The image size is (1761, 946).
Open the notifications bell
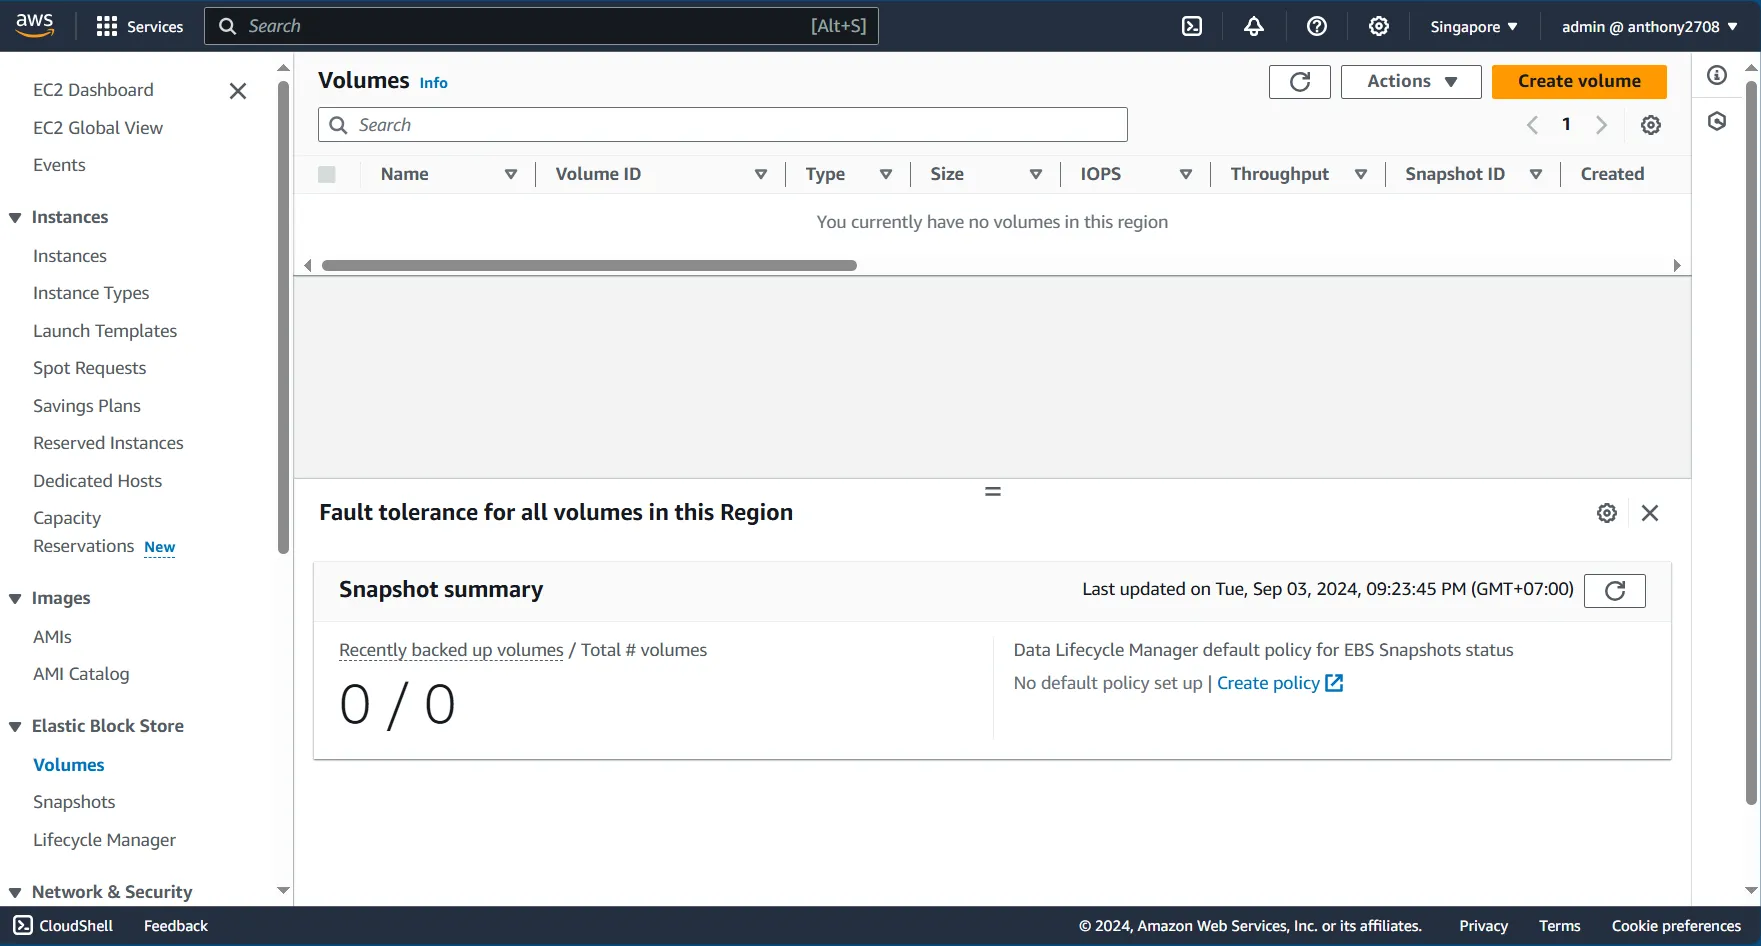[1254, 26]
